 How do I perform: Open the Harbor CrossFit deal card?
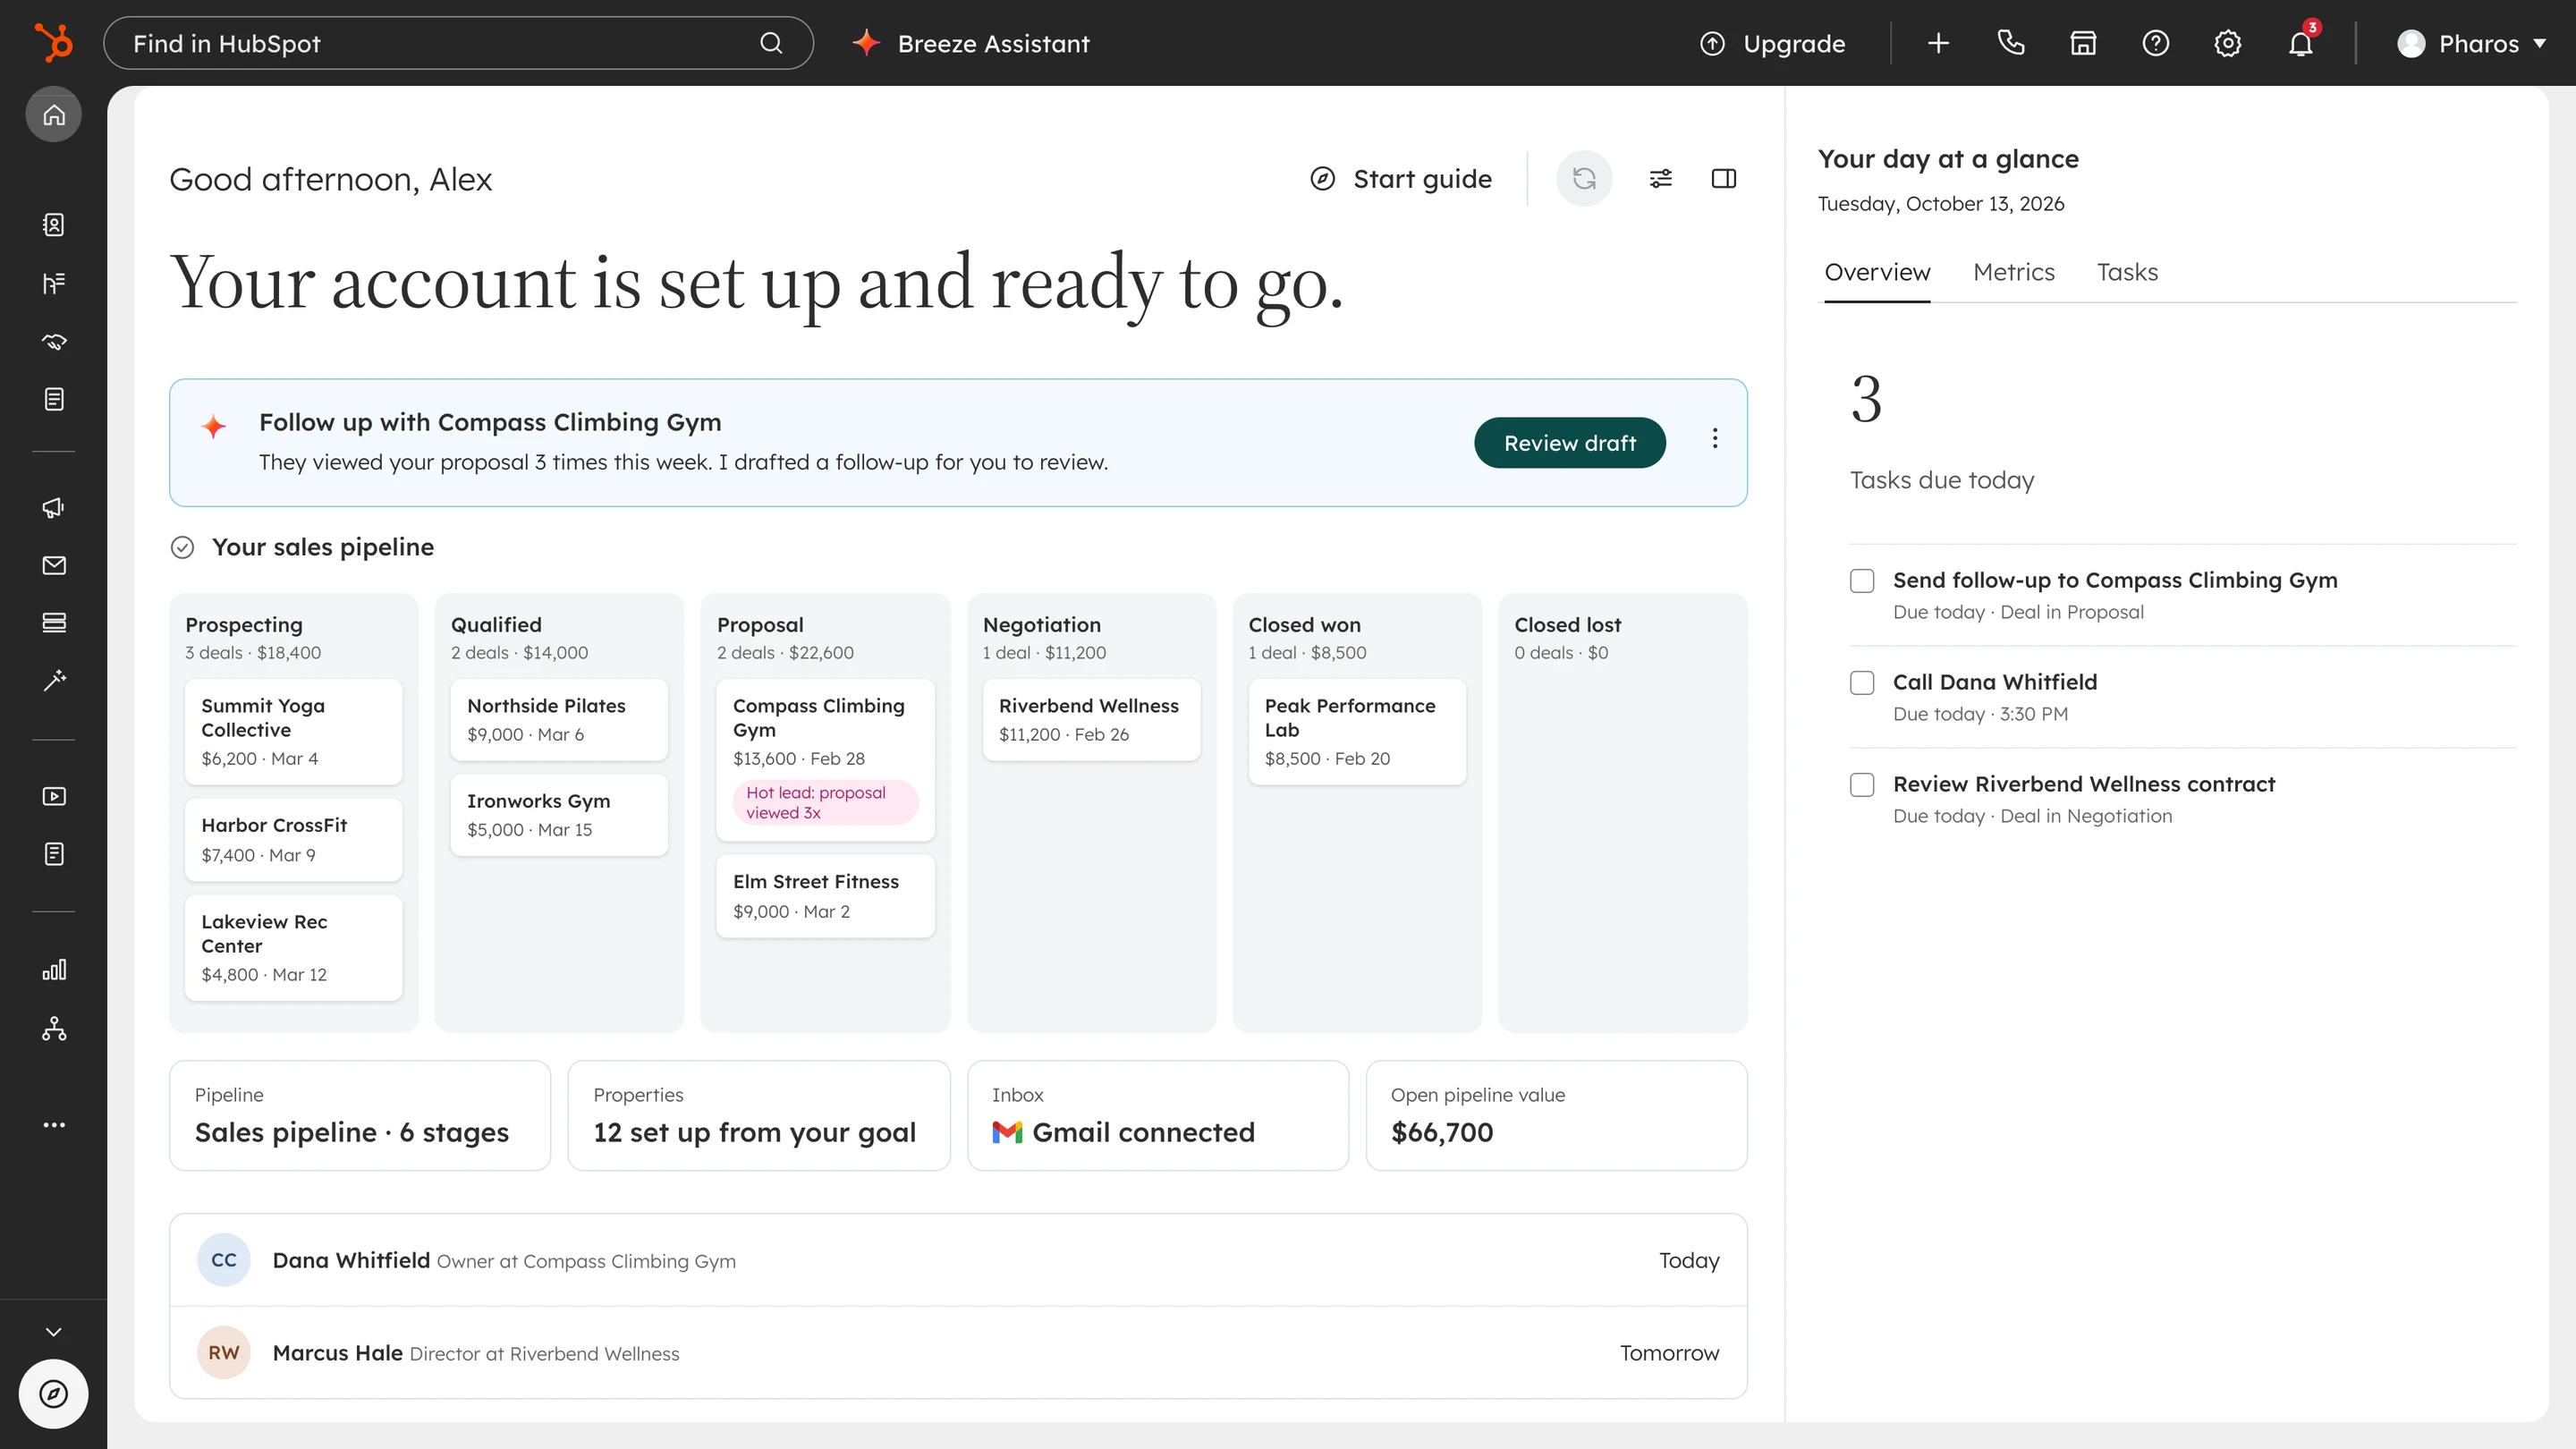click(293, 839)
